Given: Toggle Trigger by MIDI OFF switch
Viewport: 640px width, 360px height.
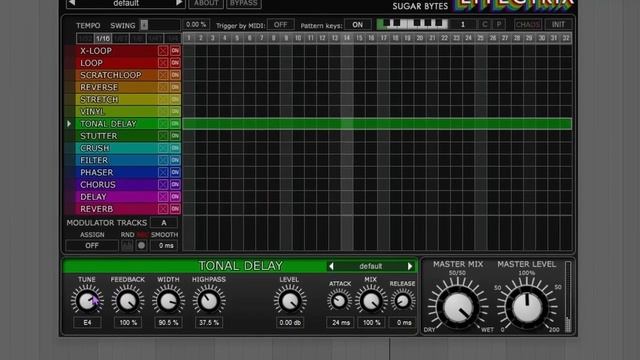Looking at the screenshot, I should tap(280, 24).
